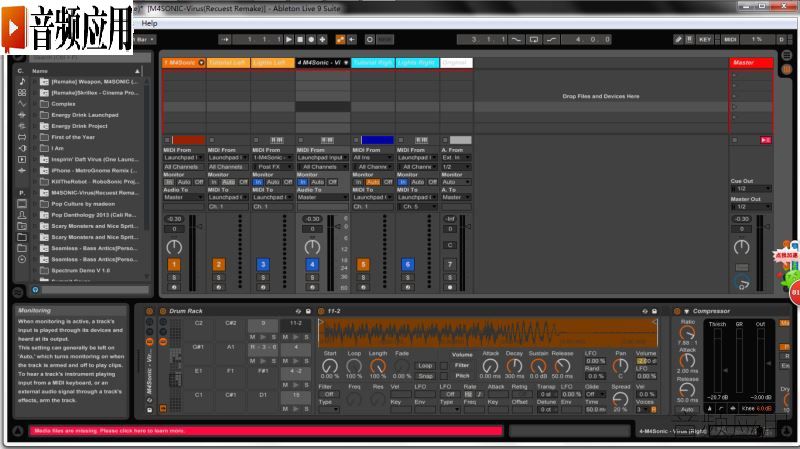Toggle track 4 activator button
The width and height of the screenshot is (800, 449).
312,264
